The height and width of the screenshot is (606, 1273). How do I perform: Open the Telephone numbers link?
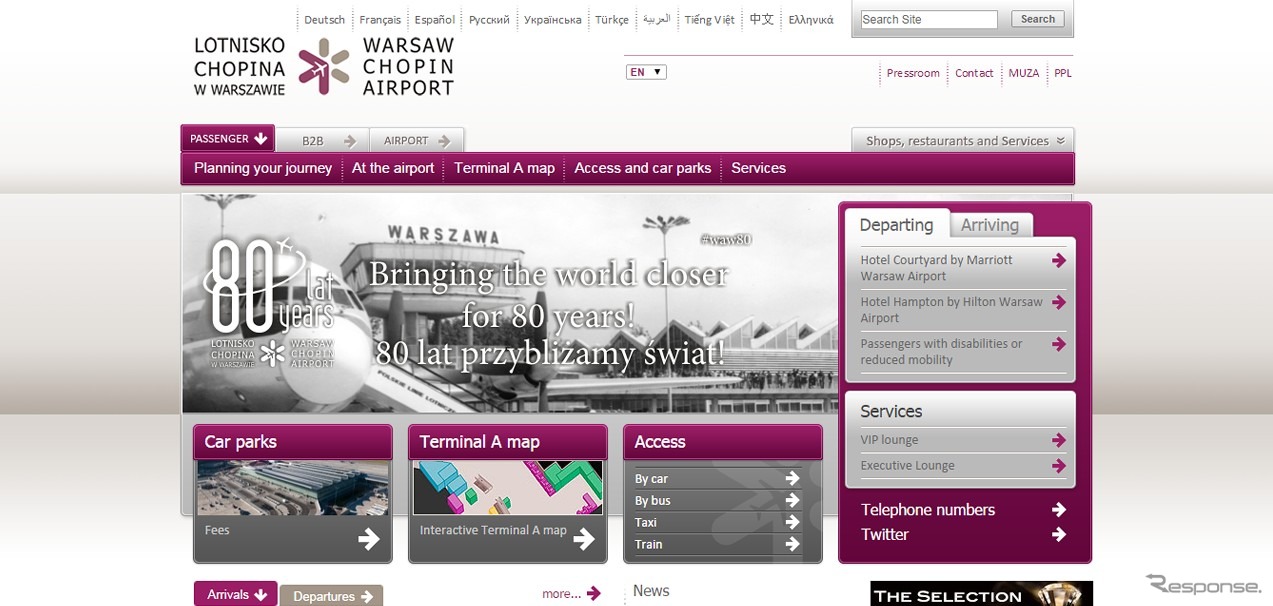click(928, 510)
